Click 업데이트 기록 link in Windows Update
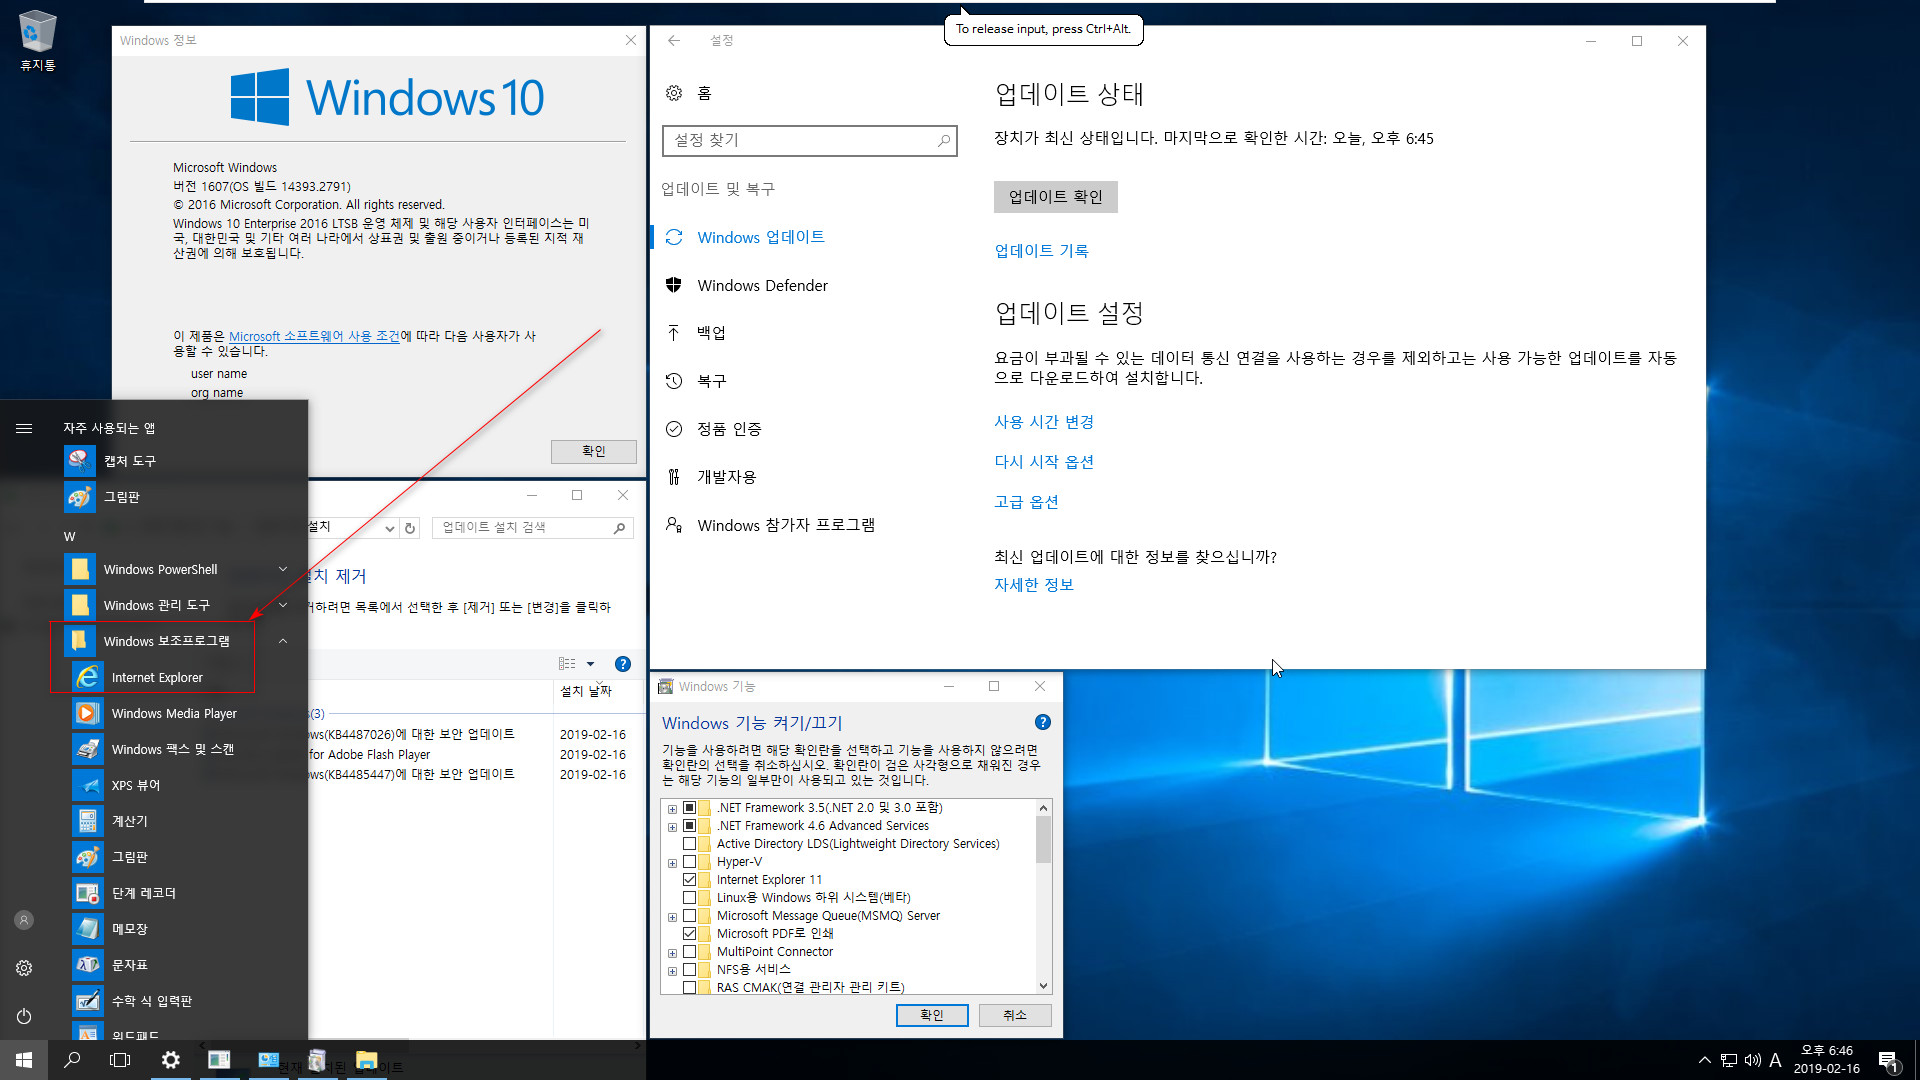Viewport: 1920px width, 1080px height. click(1042, 251)
